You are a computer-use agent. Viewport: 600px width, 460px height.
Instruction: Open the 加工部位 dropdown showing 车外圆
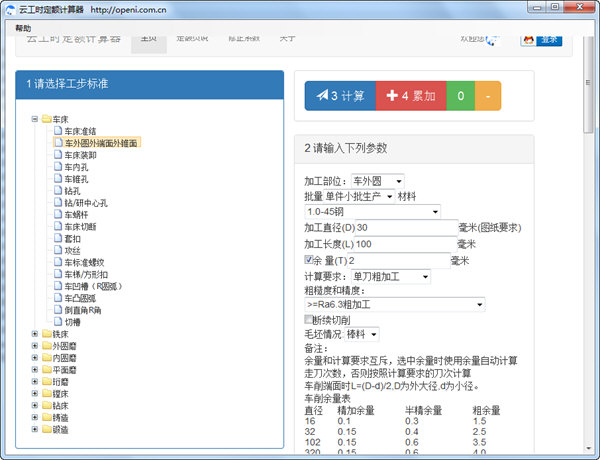coord(377,181)
